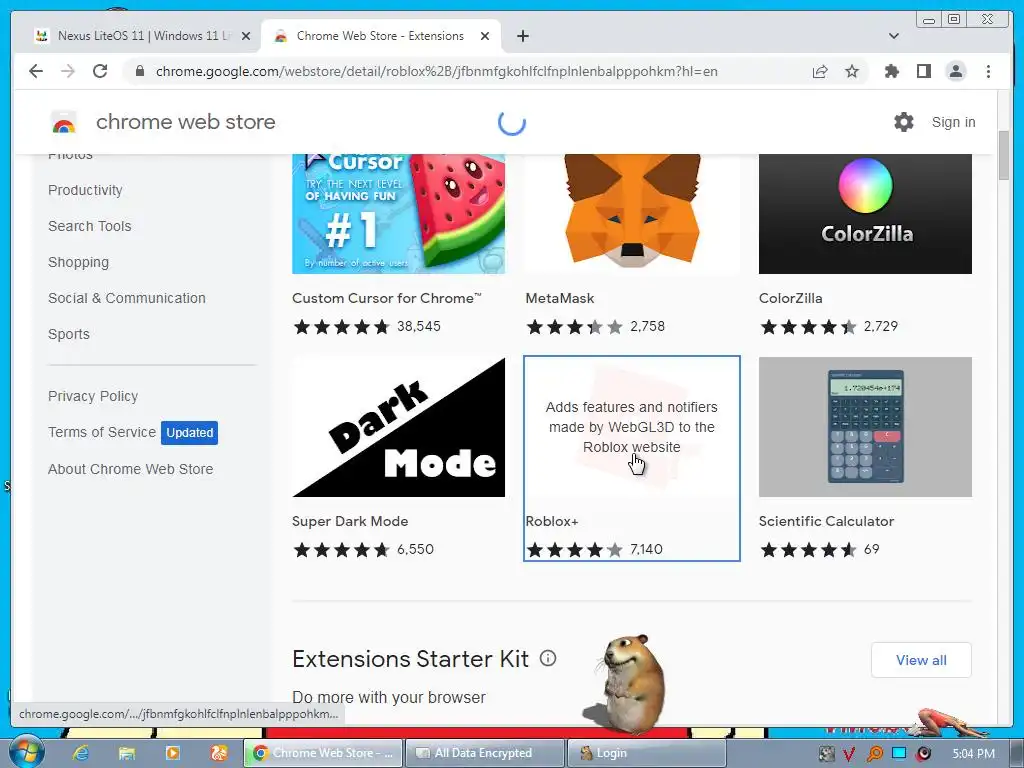Switch to All Data Encrypted window
The width and height of the screenshot is (1024, 768).
pyautogui.click(x=484, y=753)
